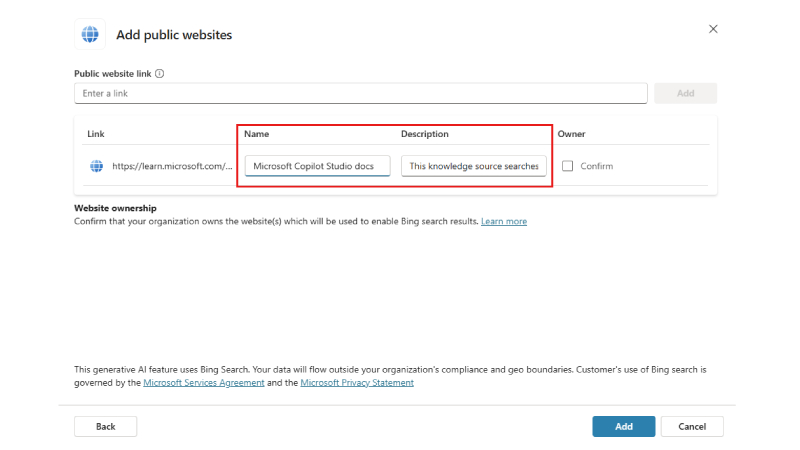The height and width of the screenshot is (450, 800).
Task: Edit the description field text
Action: (473, 166)
